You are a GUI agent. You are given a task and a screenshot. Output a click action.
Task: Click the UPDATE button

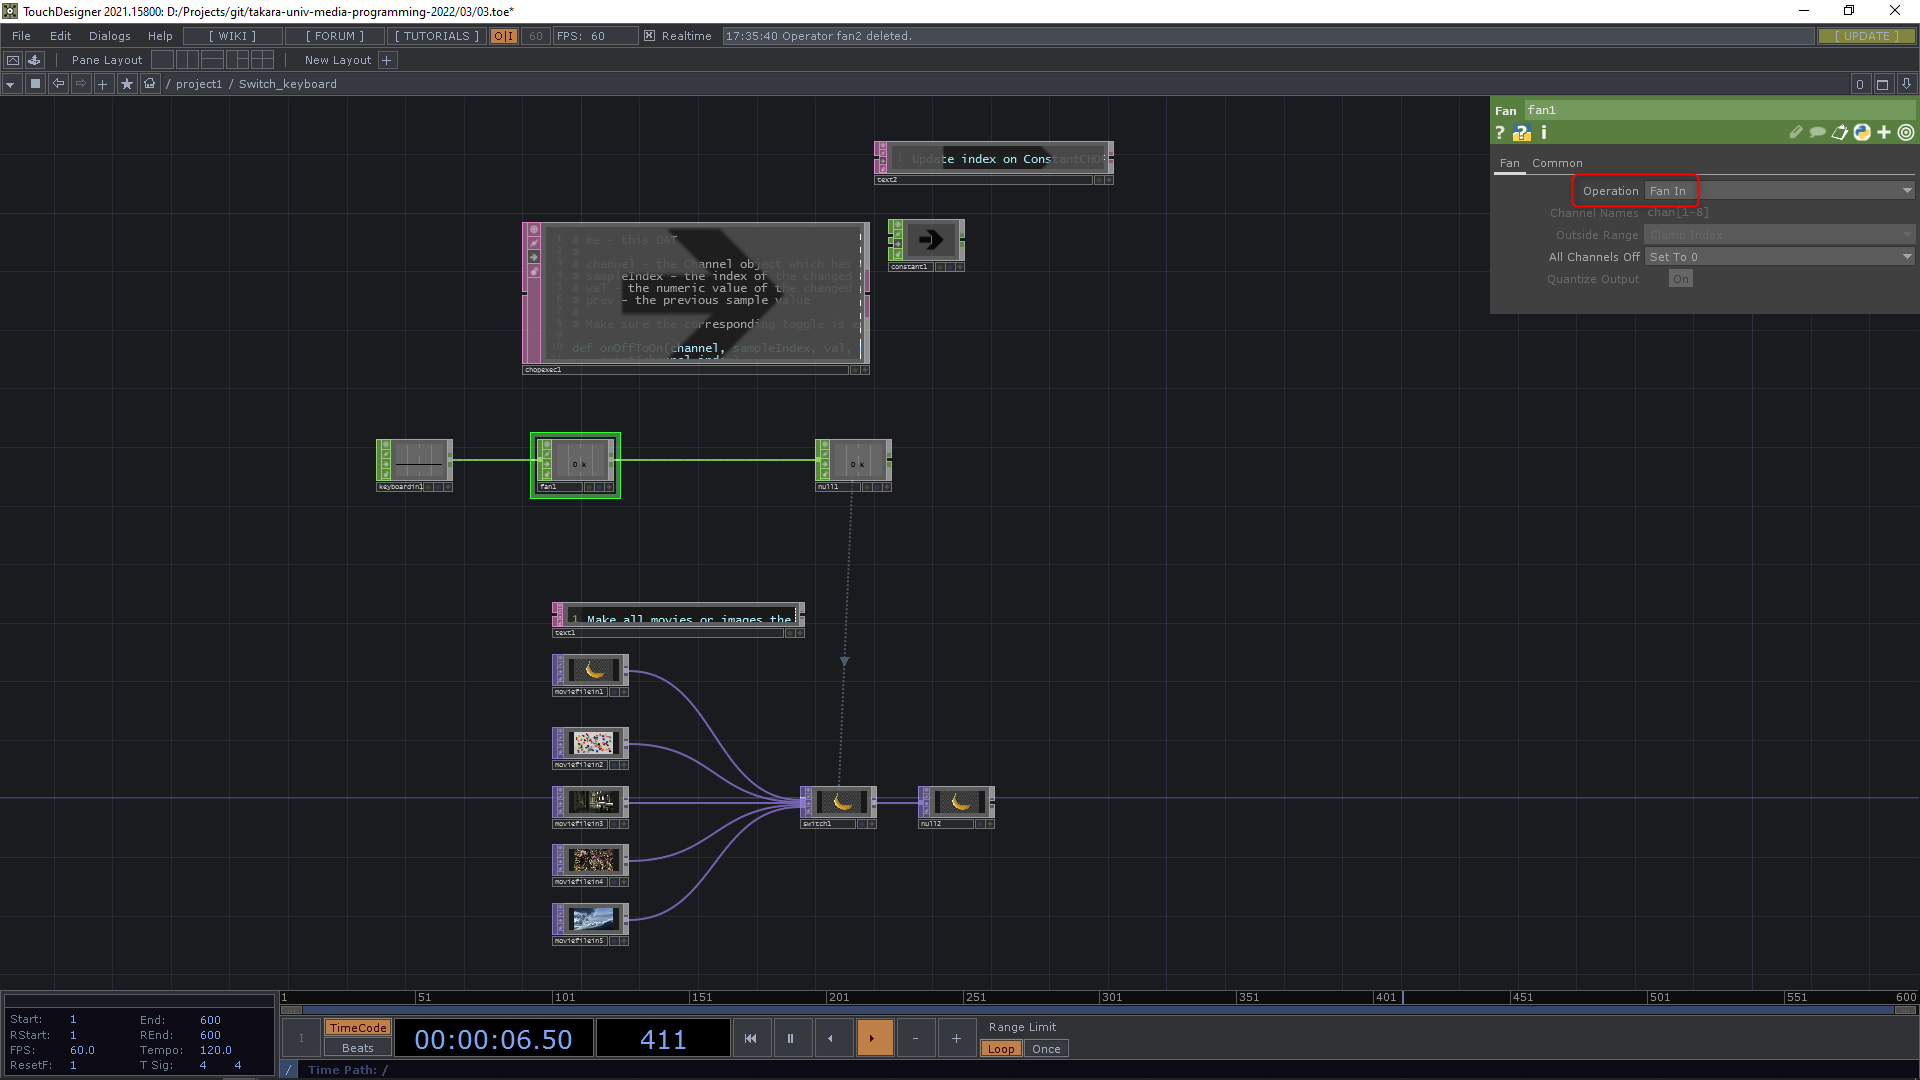(x=1866, y=36)
